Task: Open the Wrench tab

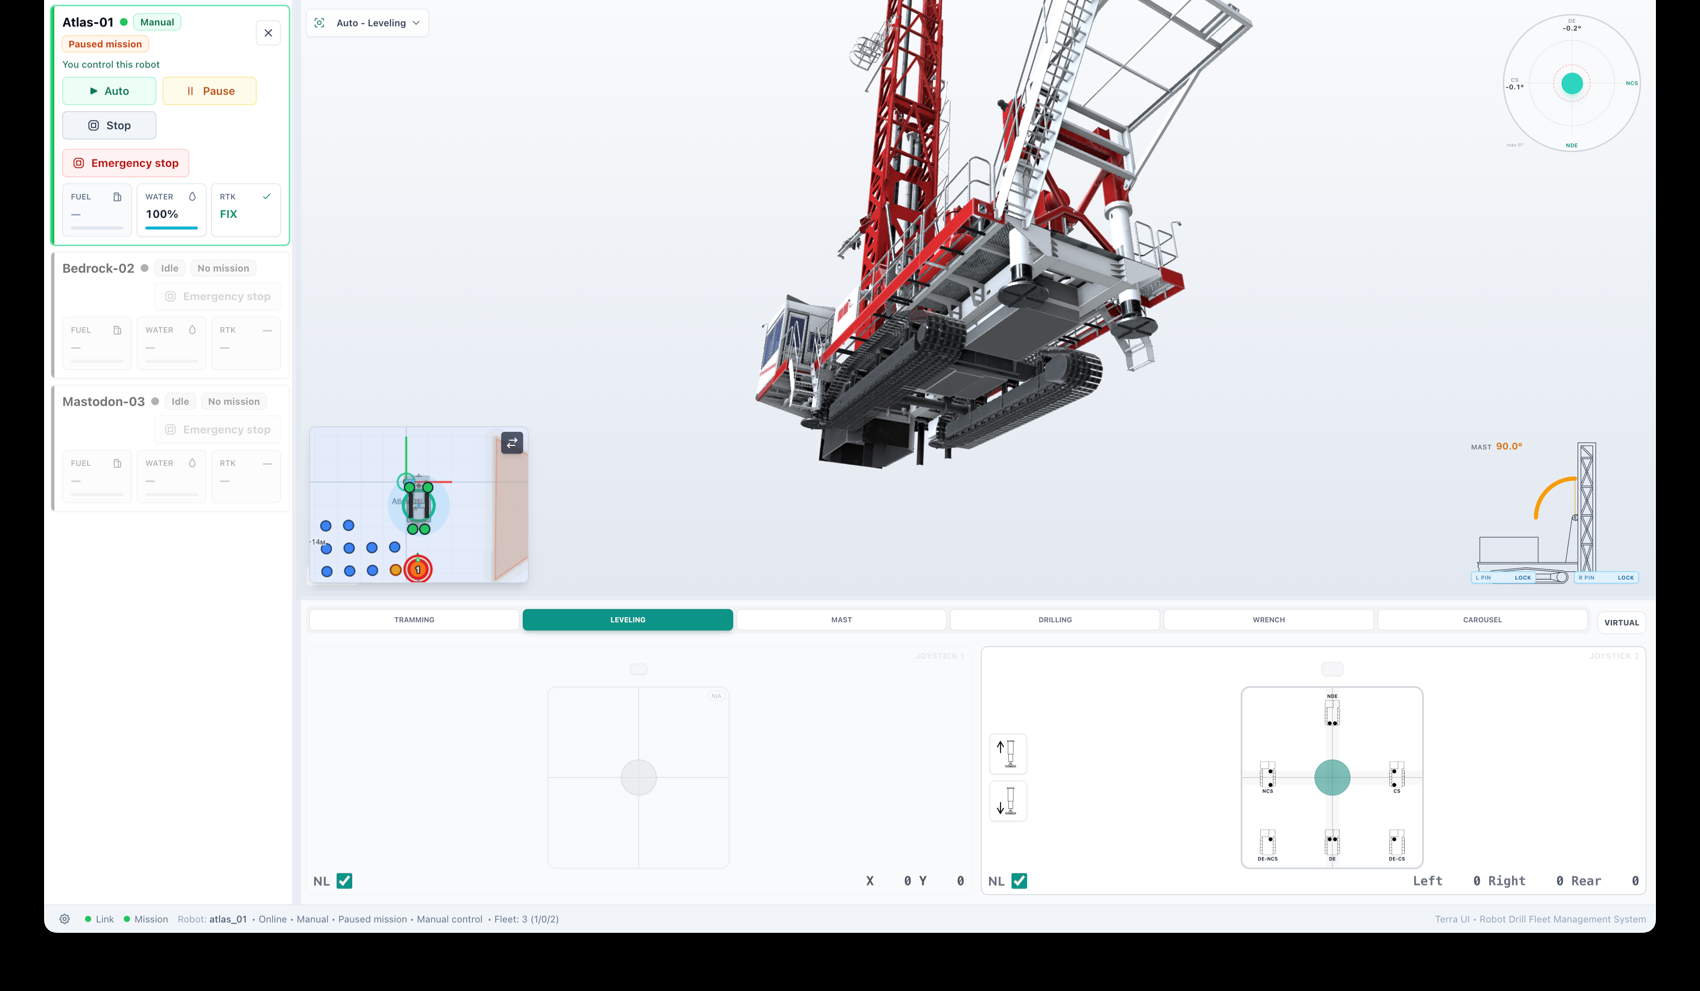Action: tap(1269, 620)
